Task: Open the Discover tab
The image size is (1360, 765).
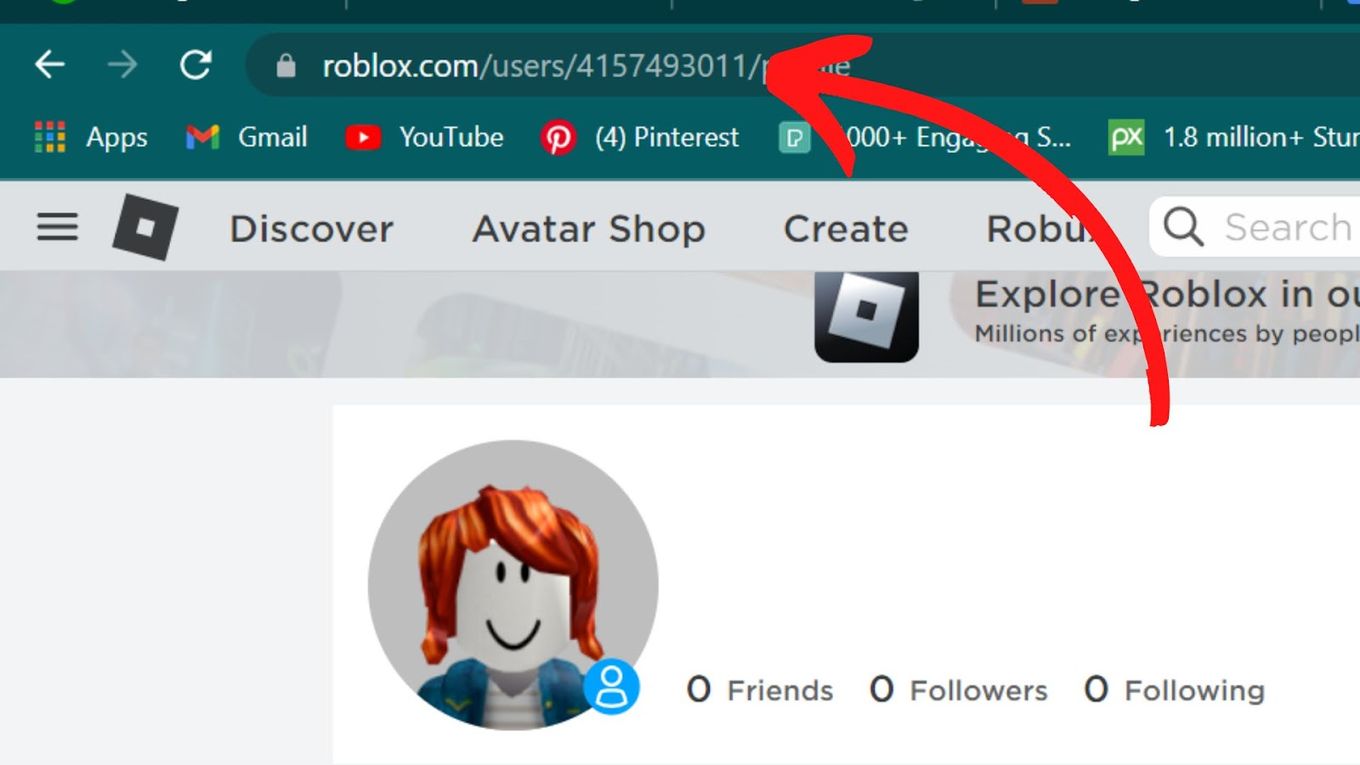Action: [x=311, y=229]
